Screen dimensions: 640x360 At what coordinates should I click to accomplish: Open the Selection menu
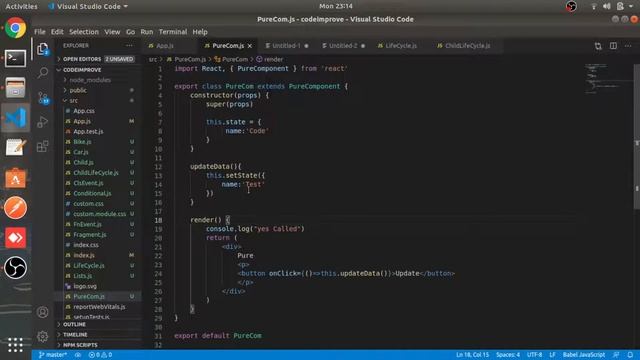(84, 32)
